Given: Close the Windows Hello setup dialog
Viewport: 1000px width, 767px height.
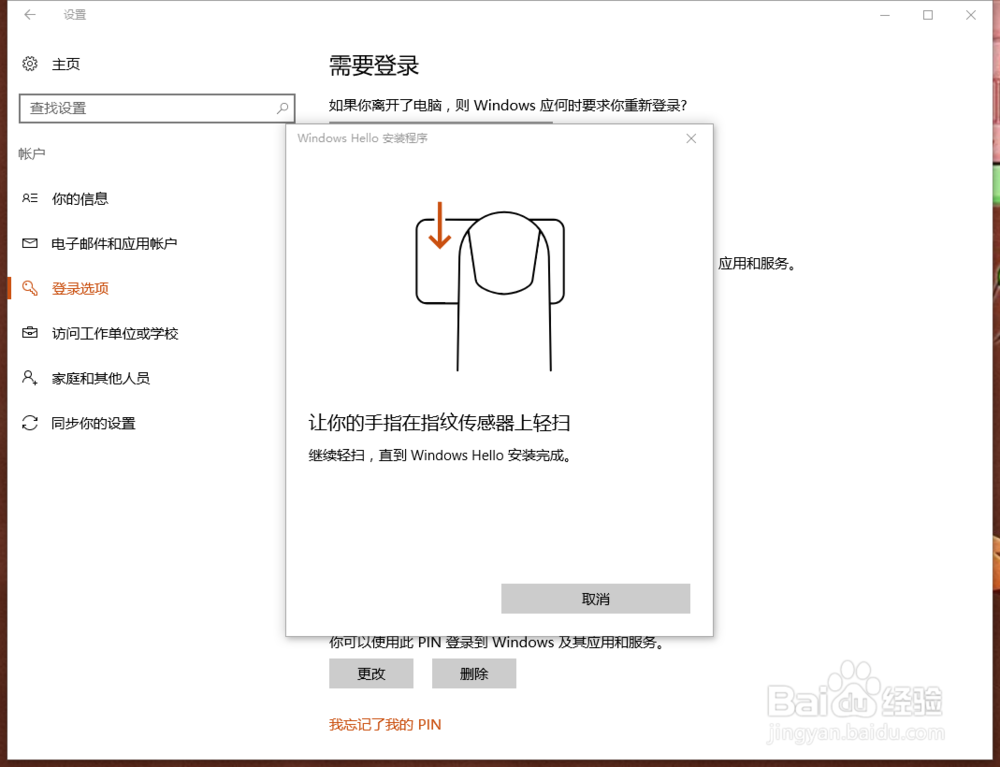Looking at the screenshot, I should [x=691, y=138].
